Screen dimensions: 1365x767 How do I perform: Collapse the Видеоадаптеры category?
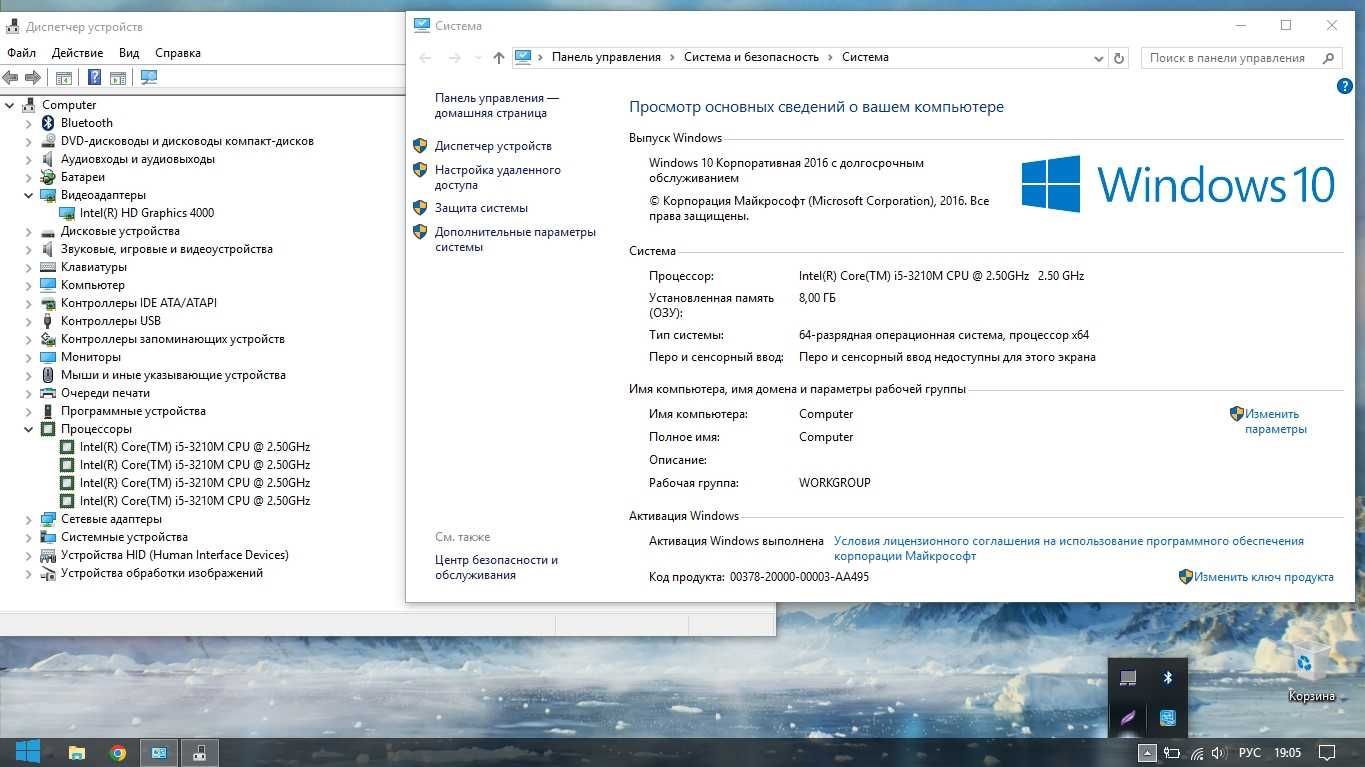tap(28, 195)
